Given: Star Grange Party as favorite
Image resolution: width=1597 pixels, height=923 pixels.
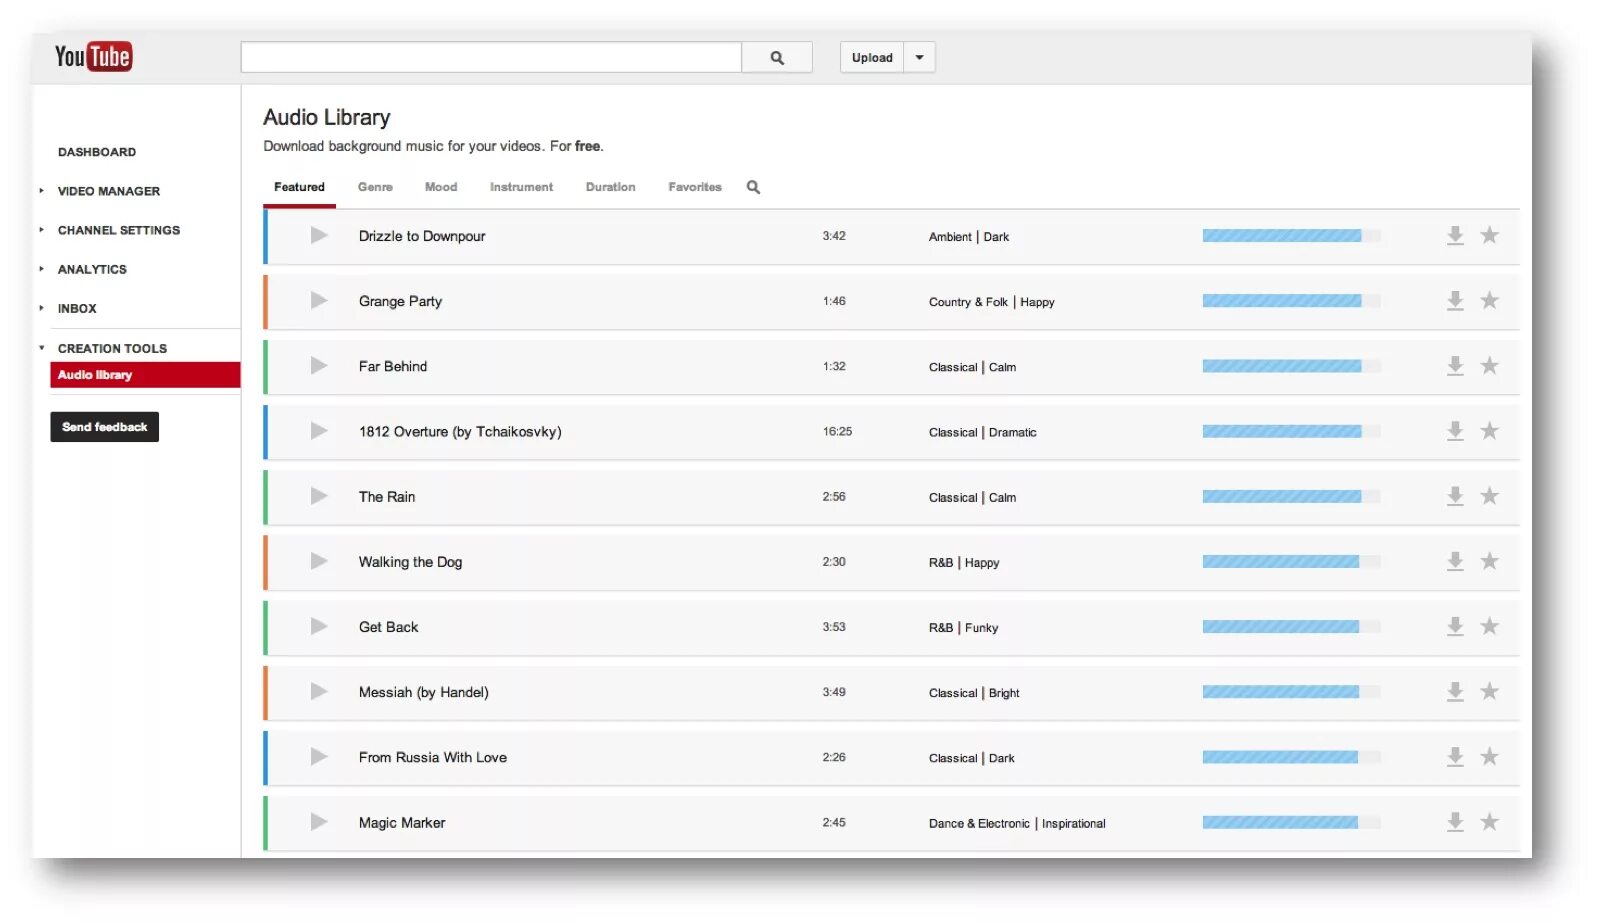Looking at the screenshot, I should 1489,300.
